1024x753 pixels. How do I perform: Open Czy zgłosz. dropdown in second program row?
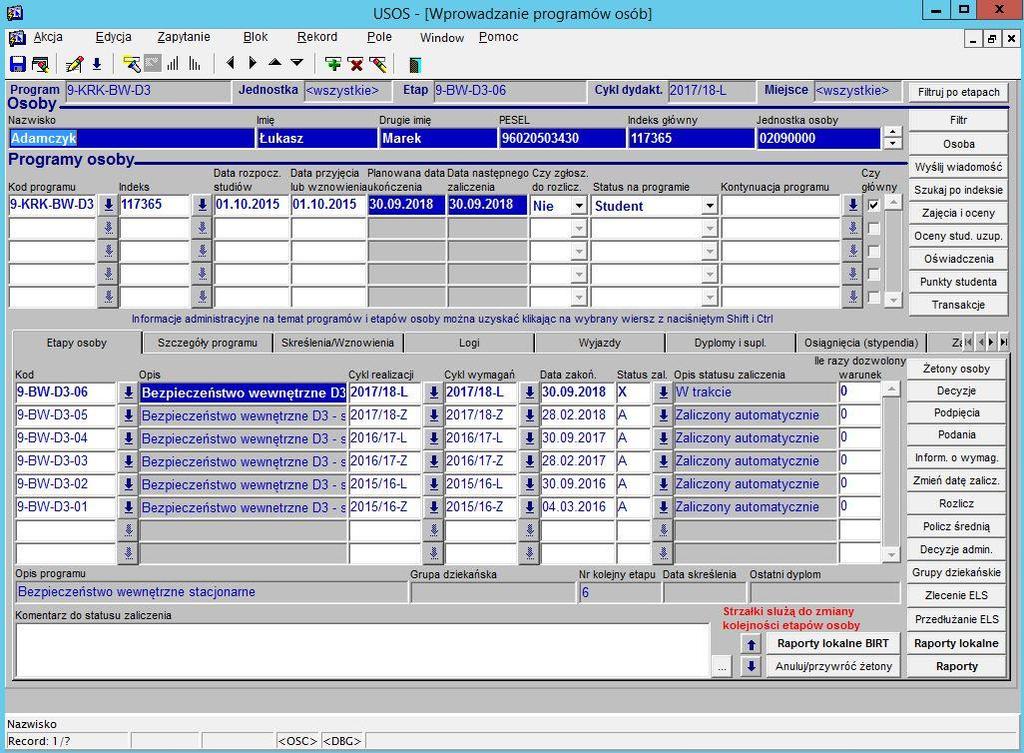(x=578, y=229)
